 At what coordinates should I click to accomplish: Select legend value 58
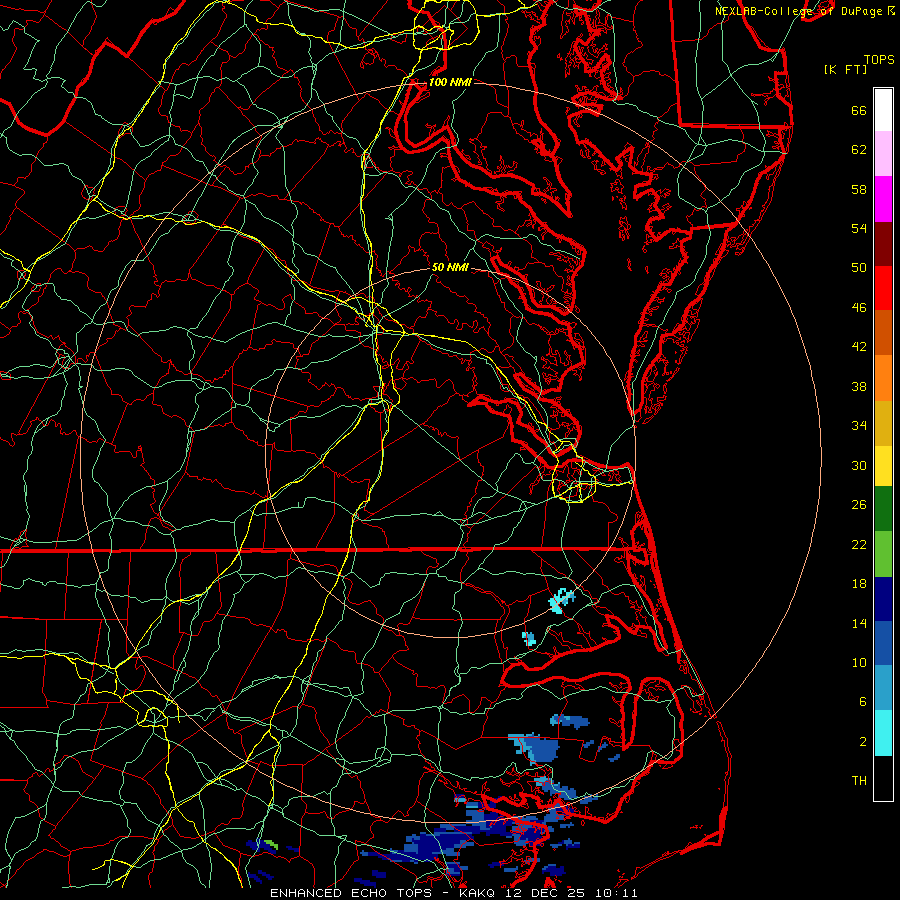[x=859, y=189]
